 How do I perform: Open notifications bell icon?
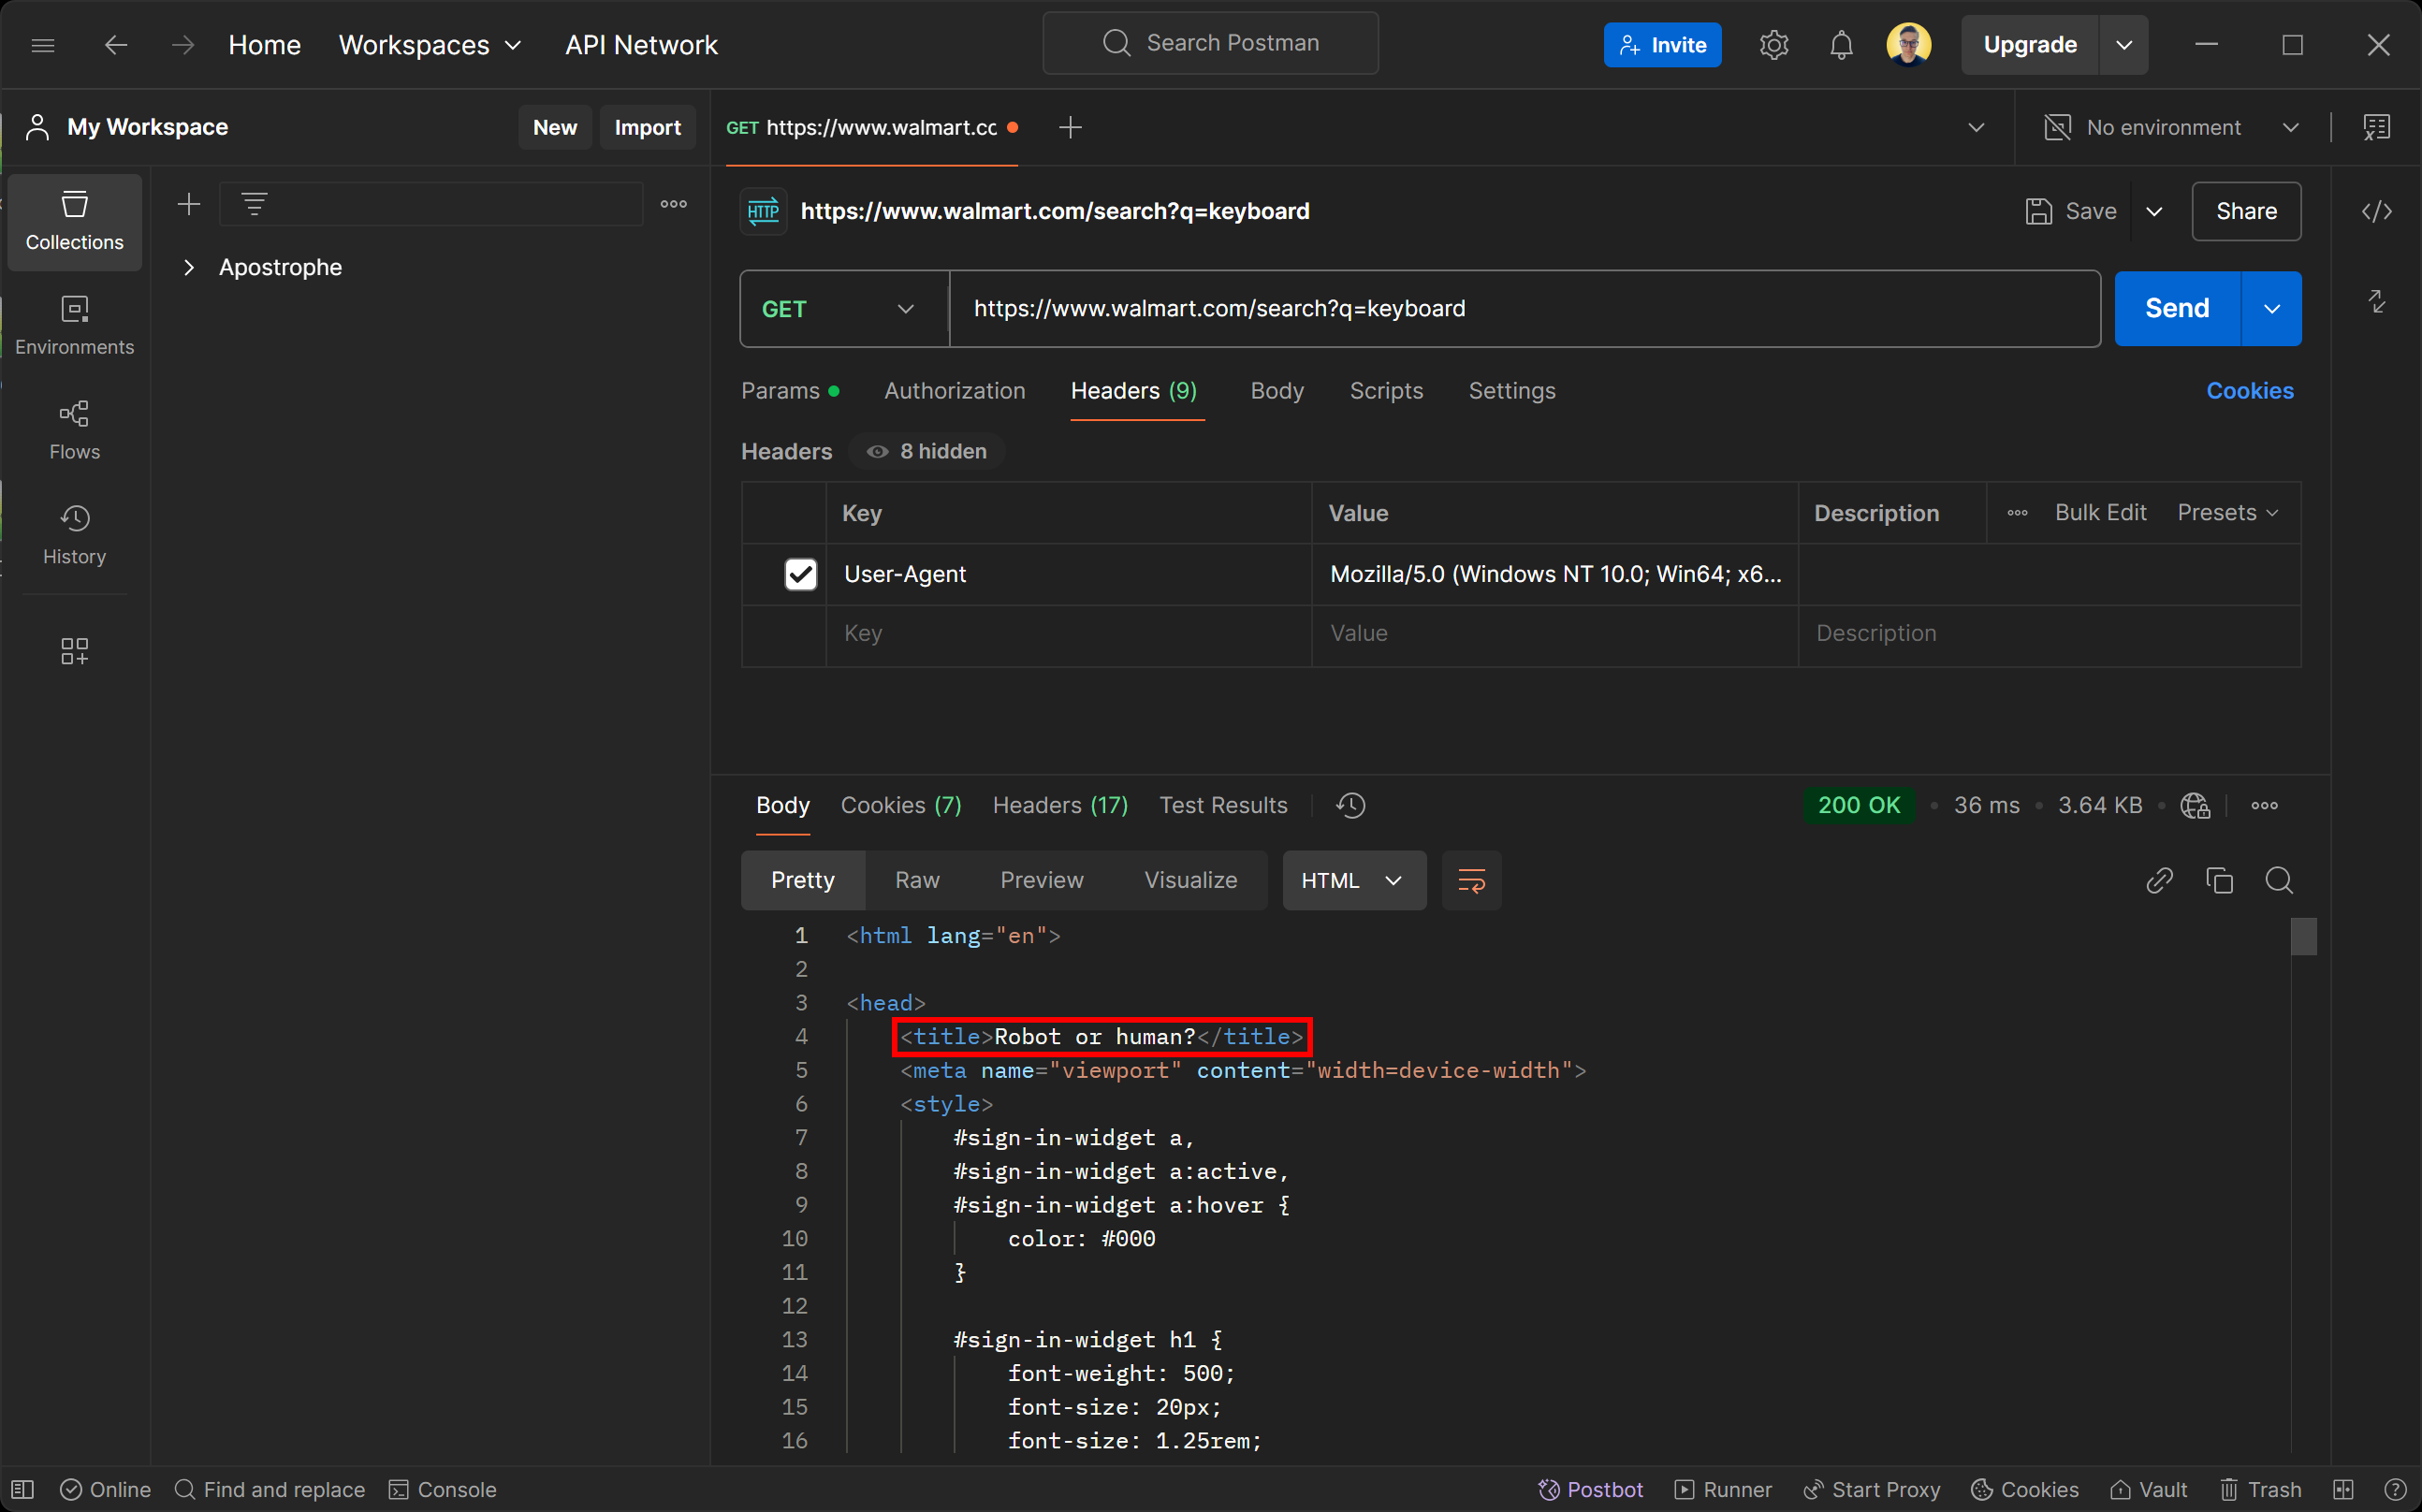(x=1841, y=45)
